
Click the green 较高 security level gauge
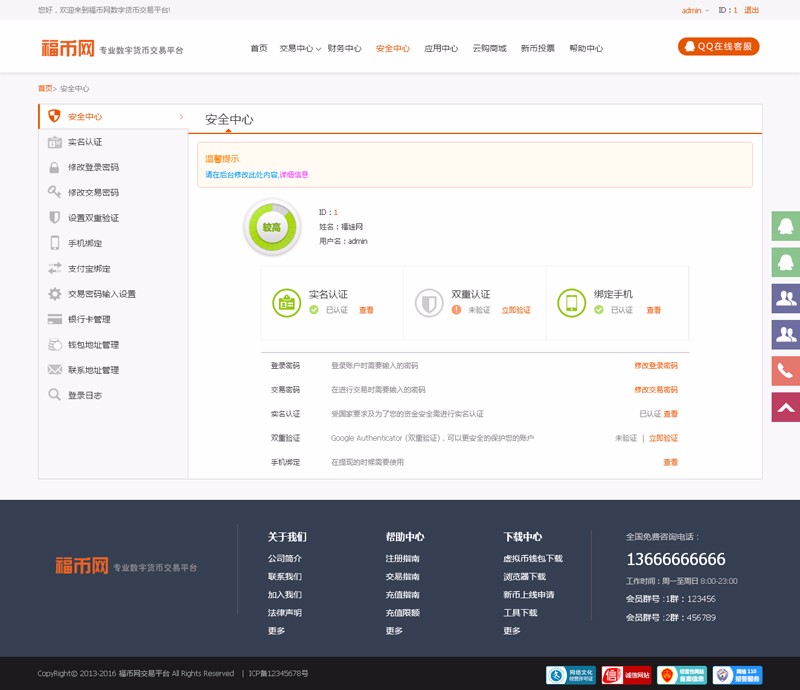(x=272, y=227)
